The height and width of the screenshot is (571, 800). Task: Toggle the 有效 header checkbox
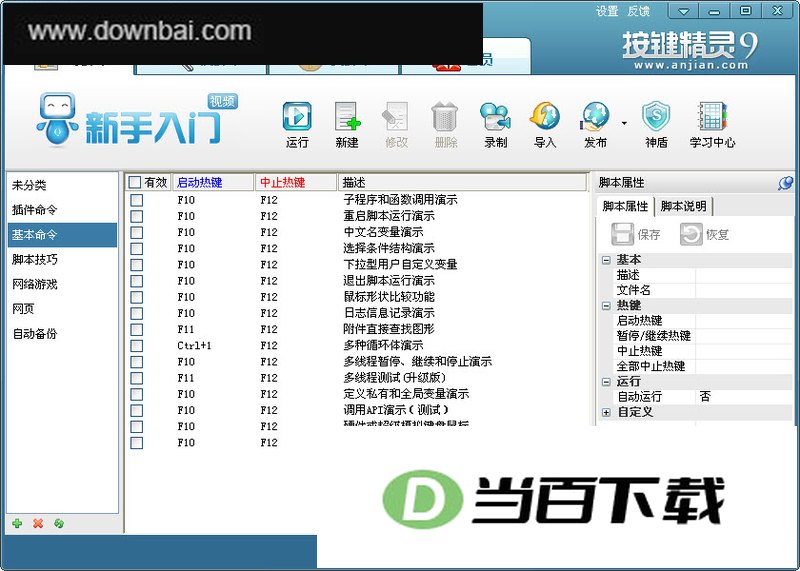(134, 182)
